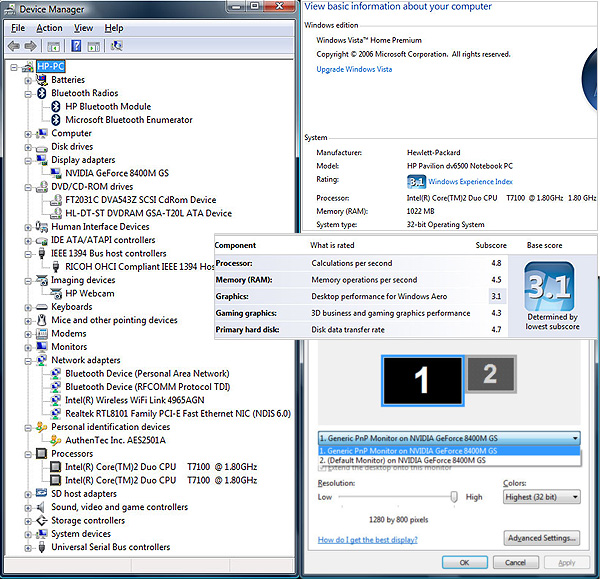Expand the Human Interface Devices node
The width and height of the screenshot is (600, 580).
[x=28, y=228]
